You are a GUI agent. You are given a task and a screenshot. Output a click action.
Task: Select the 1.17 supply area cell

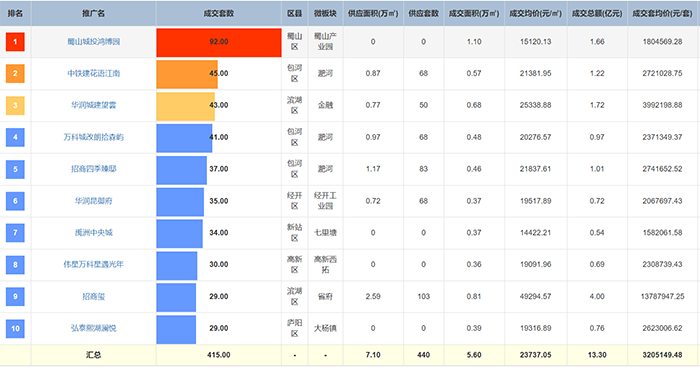[373, 169]
